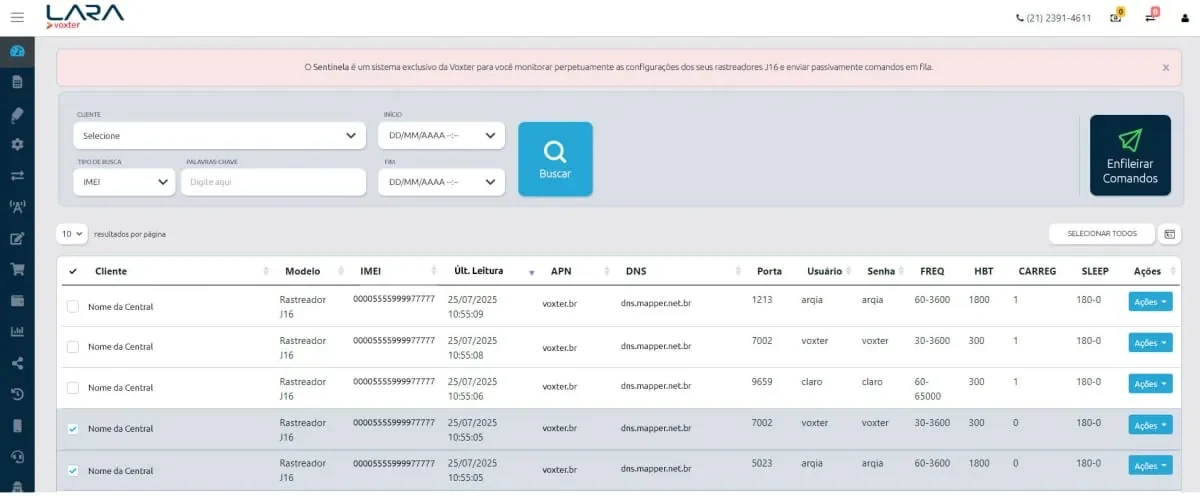Click the SLEEP column header
This screenshot has width=1200, height=496.
(x=1095, y=271)
